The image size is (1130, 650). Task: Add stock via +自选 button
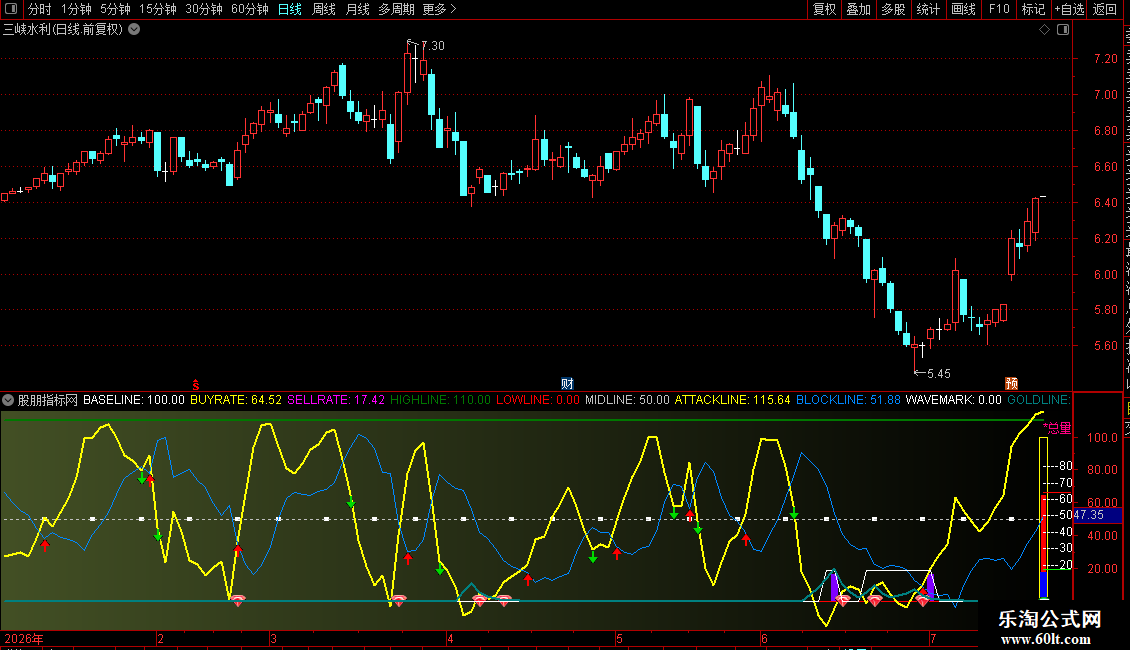pyautogui.click(x=1069, y=9)
